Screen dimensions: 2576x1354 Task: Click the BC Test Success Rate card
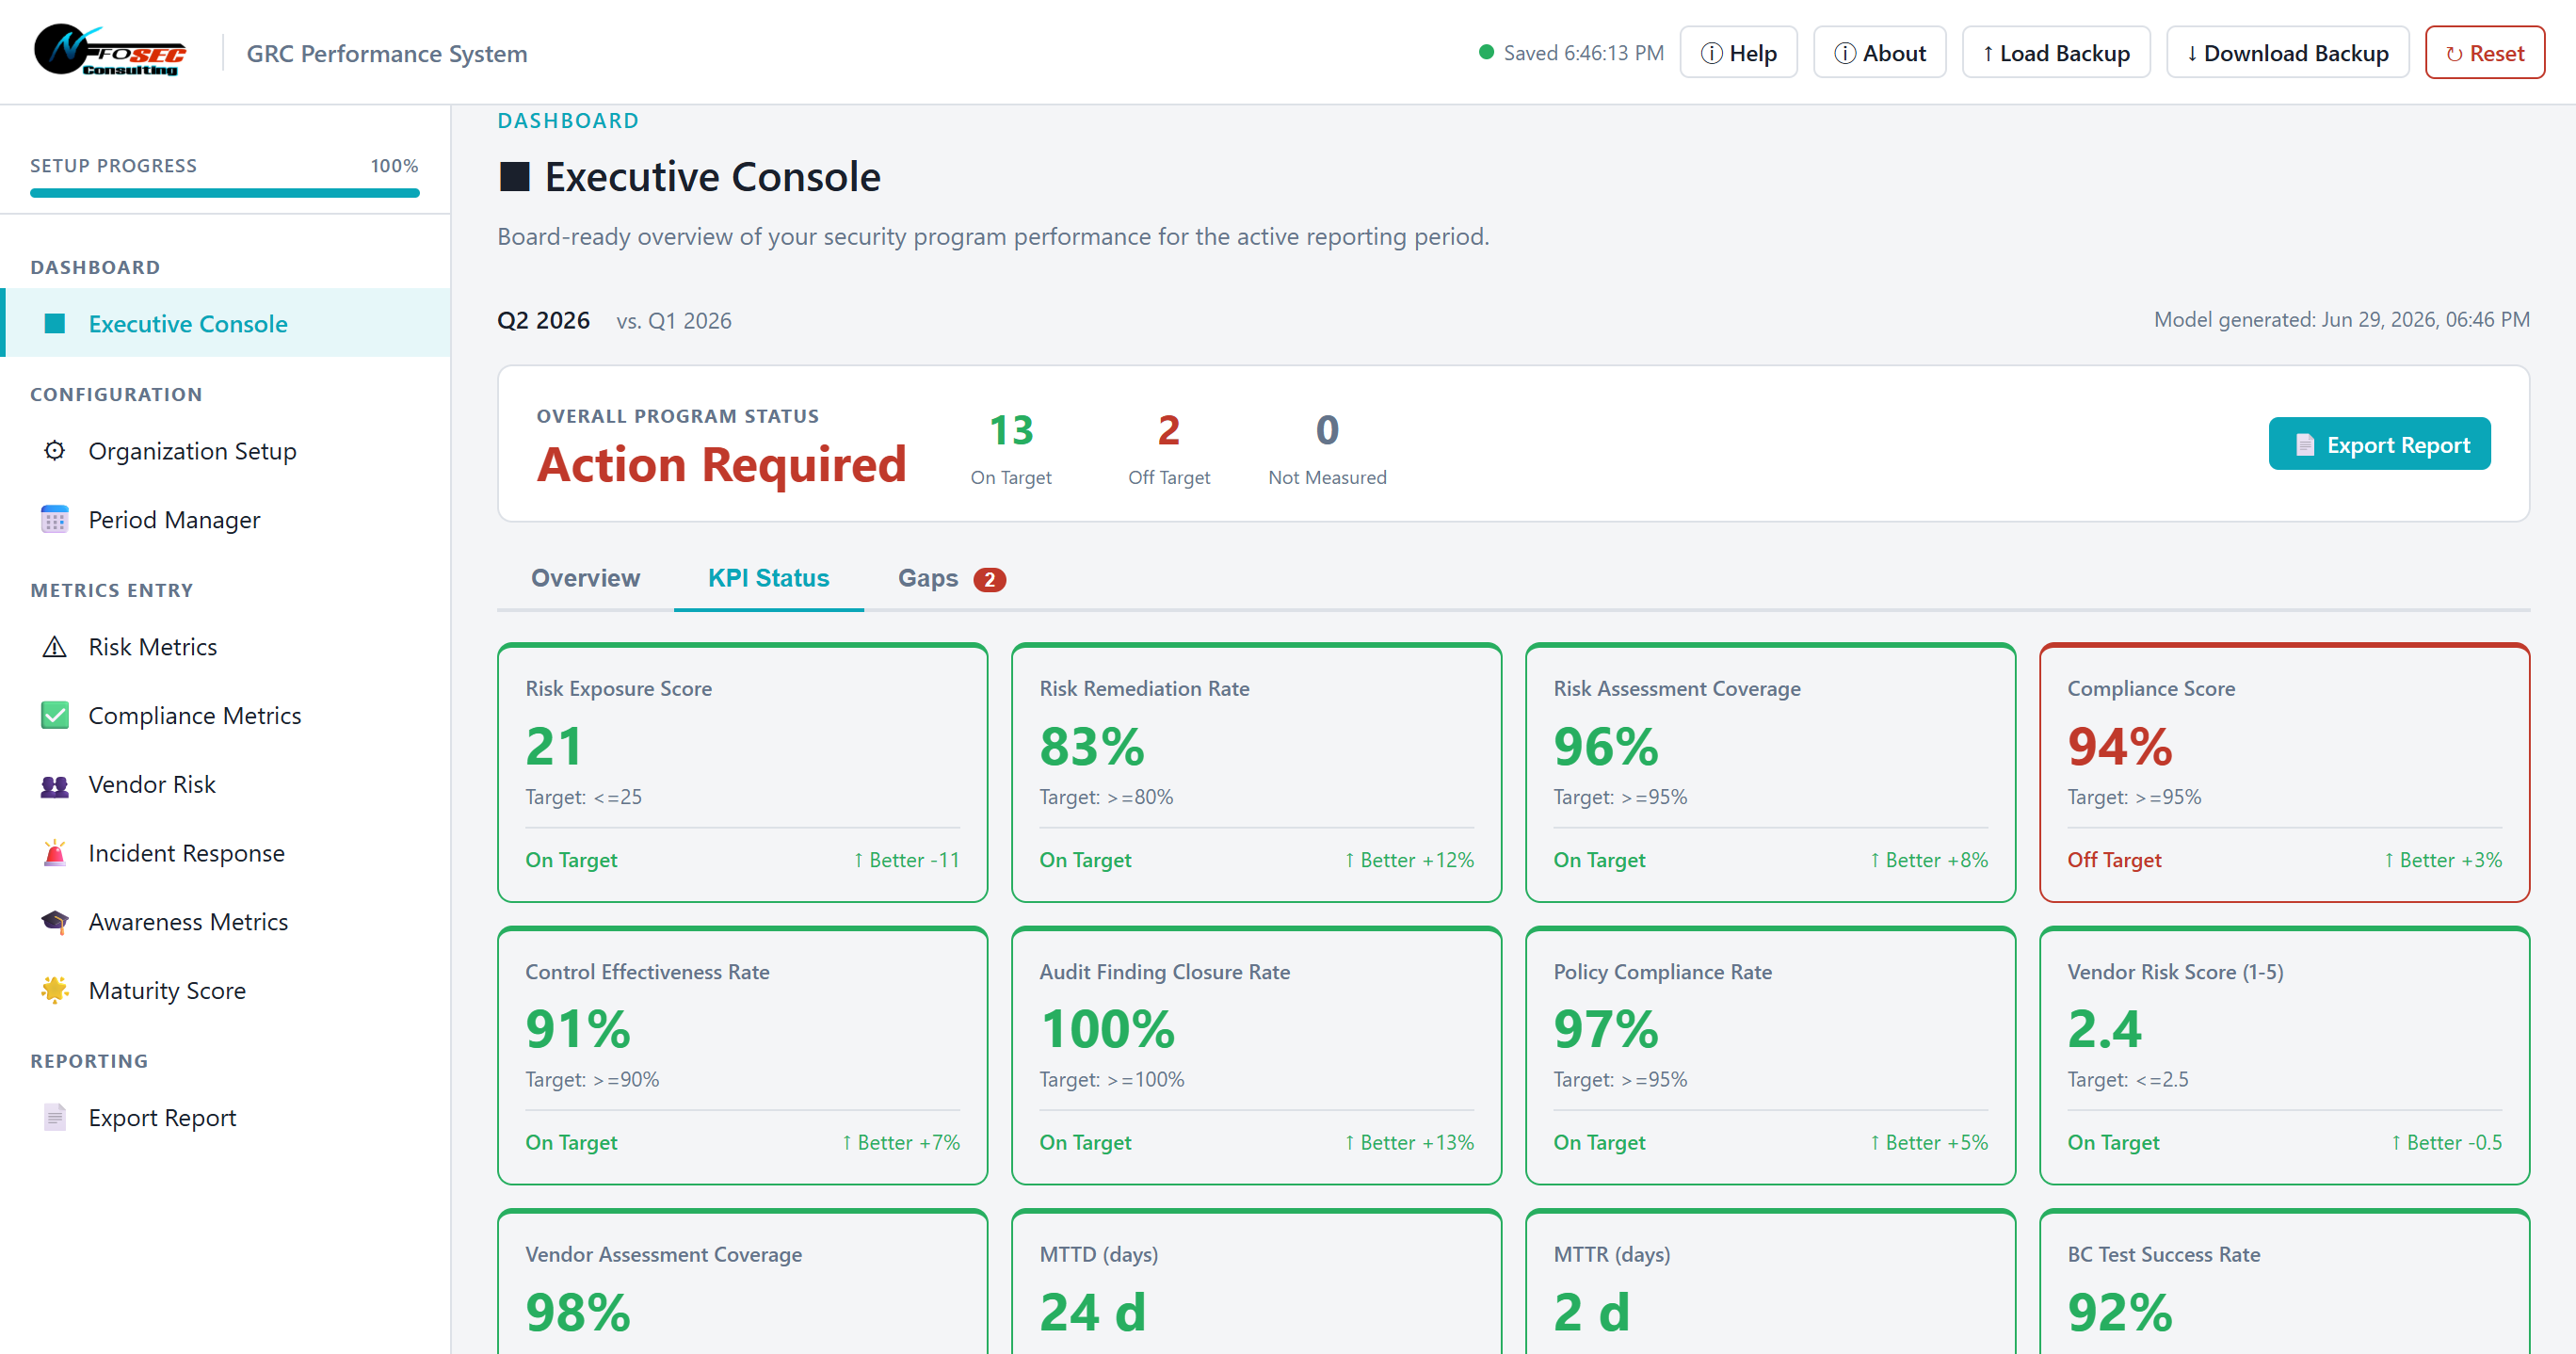pos(2284,1281)
